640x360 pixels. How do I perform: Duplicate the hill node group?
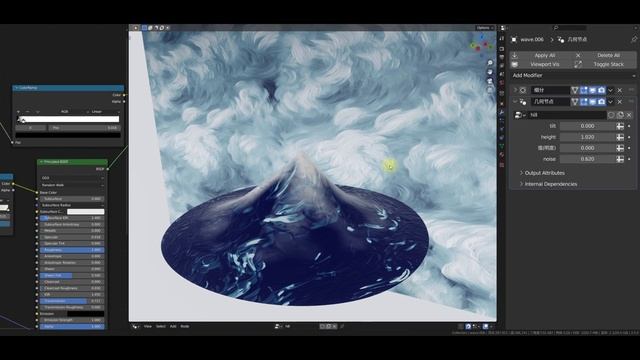tap(620, 115)
